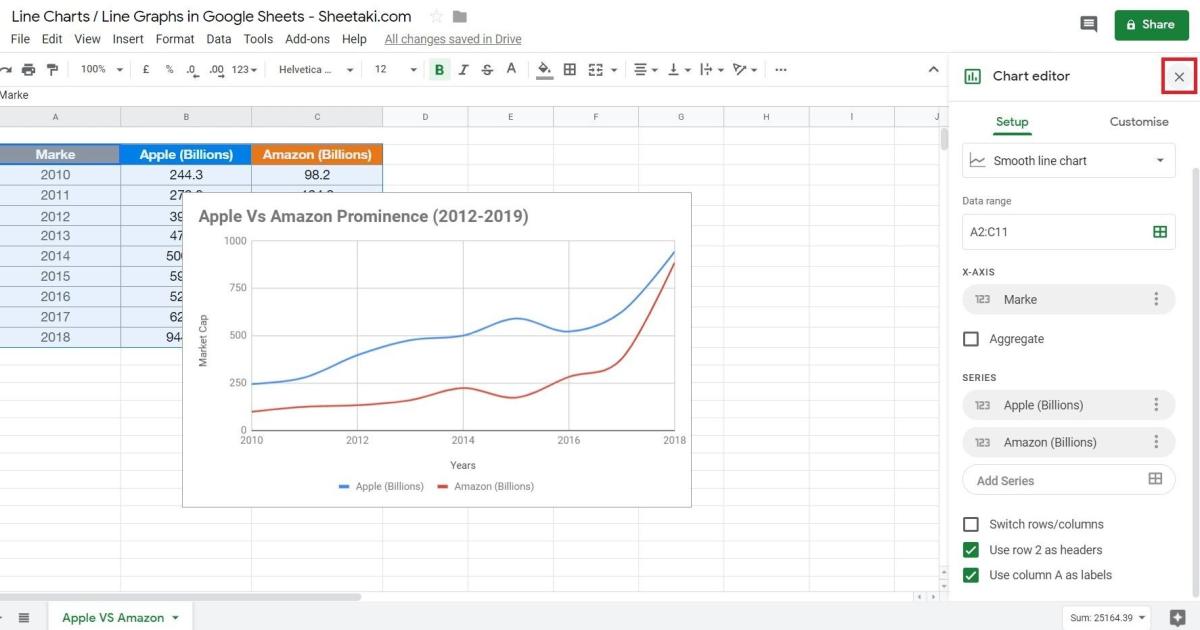Open the comment history icon
The image size is (1200, 630).
pyautogui.click(x=1089, y=24)
